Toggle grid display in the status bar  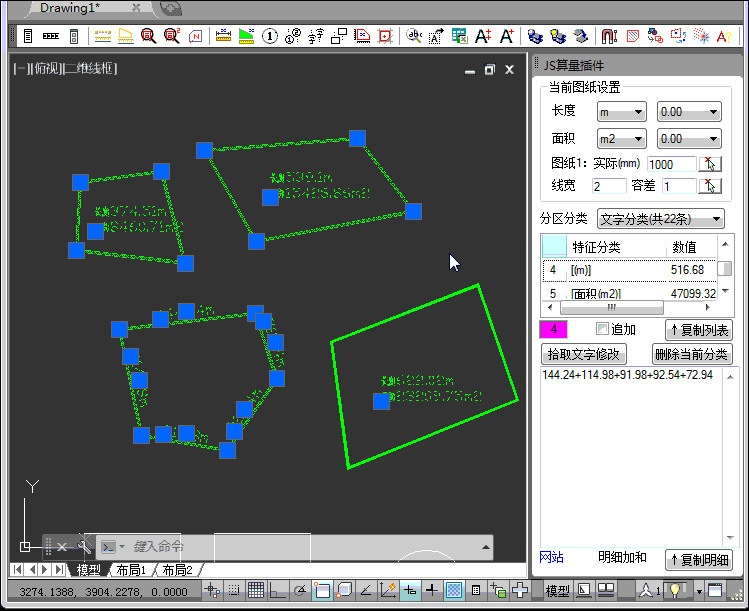click(256, 590)
